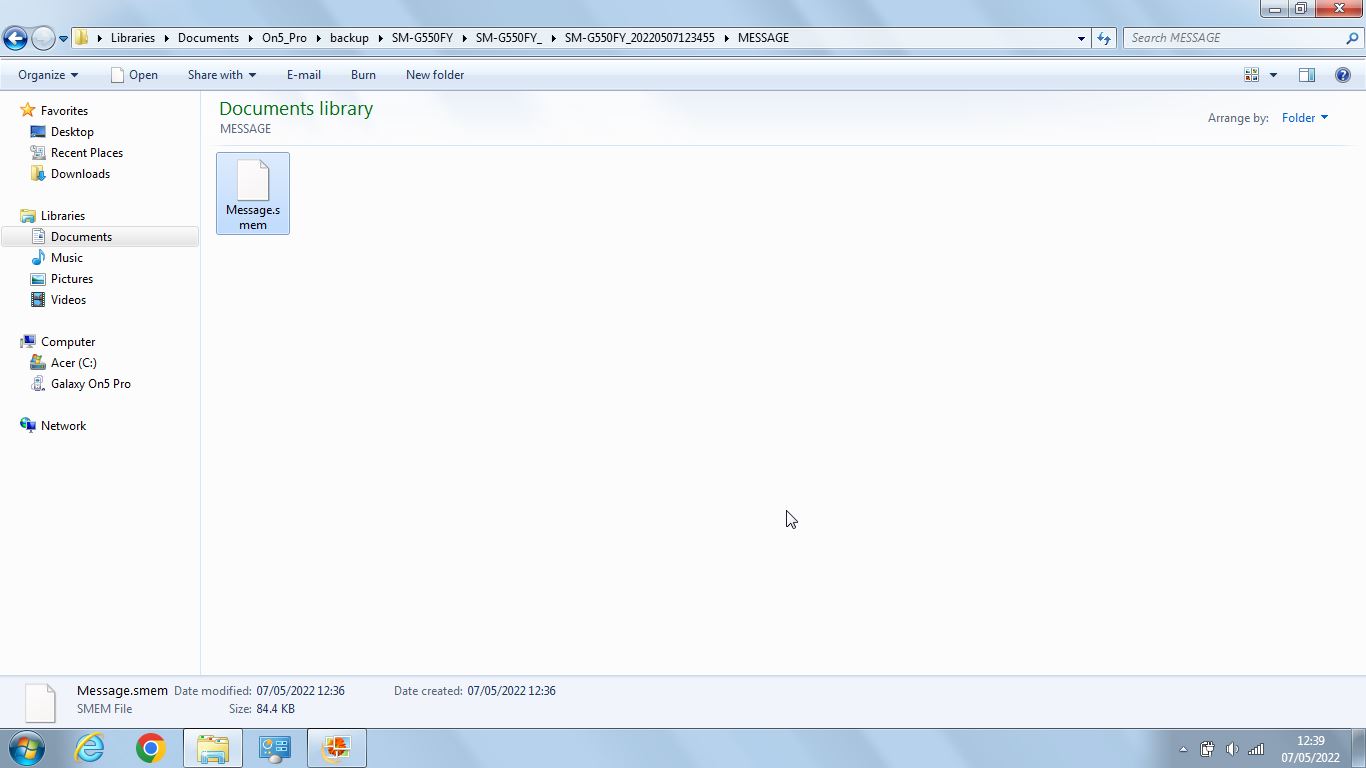1366x768 pixels.
Task: Click the Music note icon in the sidebar
Action: click(38, 258)
